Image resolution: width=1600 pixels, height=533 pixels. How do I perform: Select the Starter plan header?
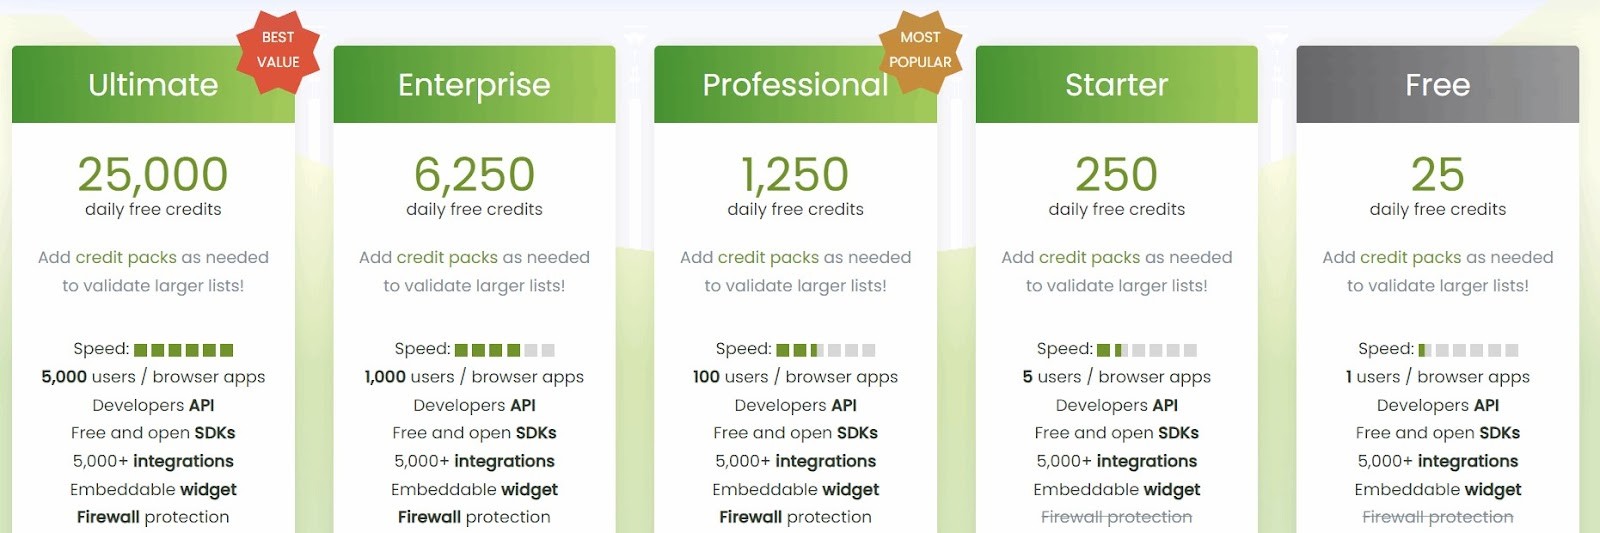tap(1116, 85)
